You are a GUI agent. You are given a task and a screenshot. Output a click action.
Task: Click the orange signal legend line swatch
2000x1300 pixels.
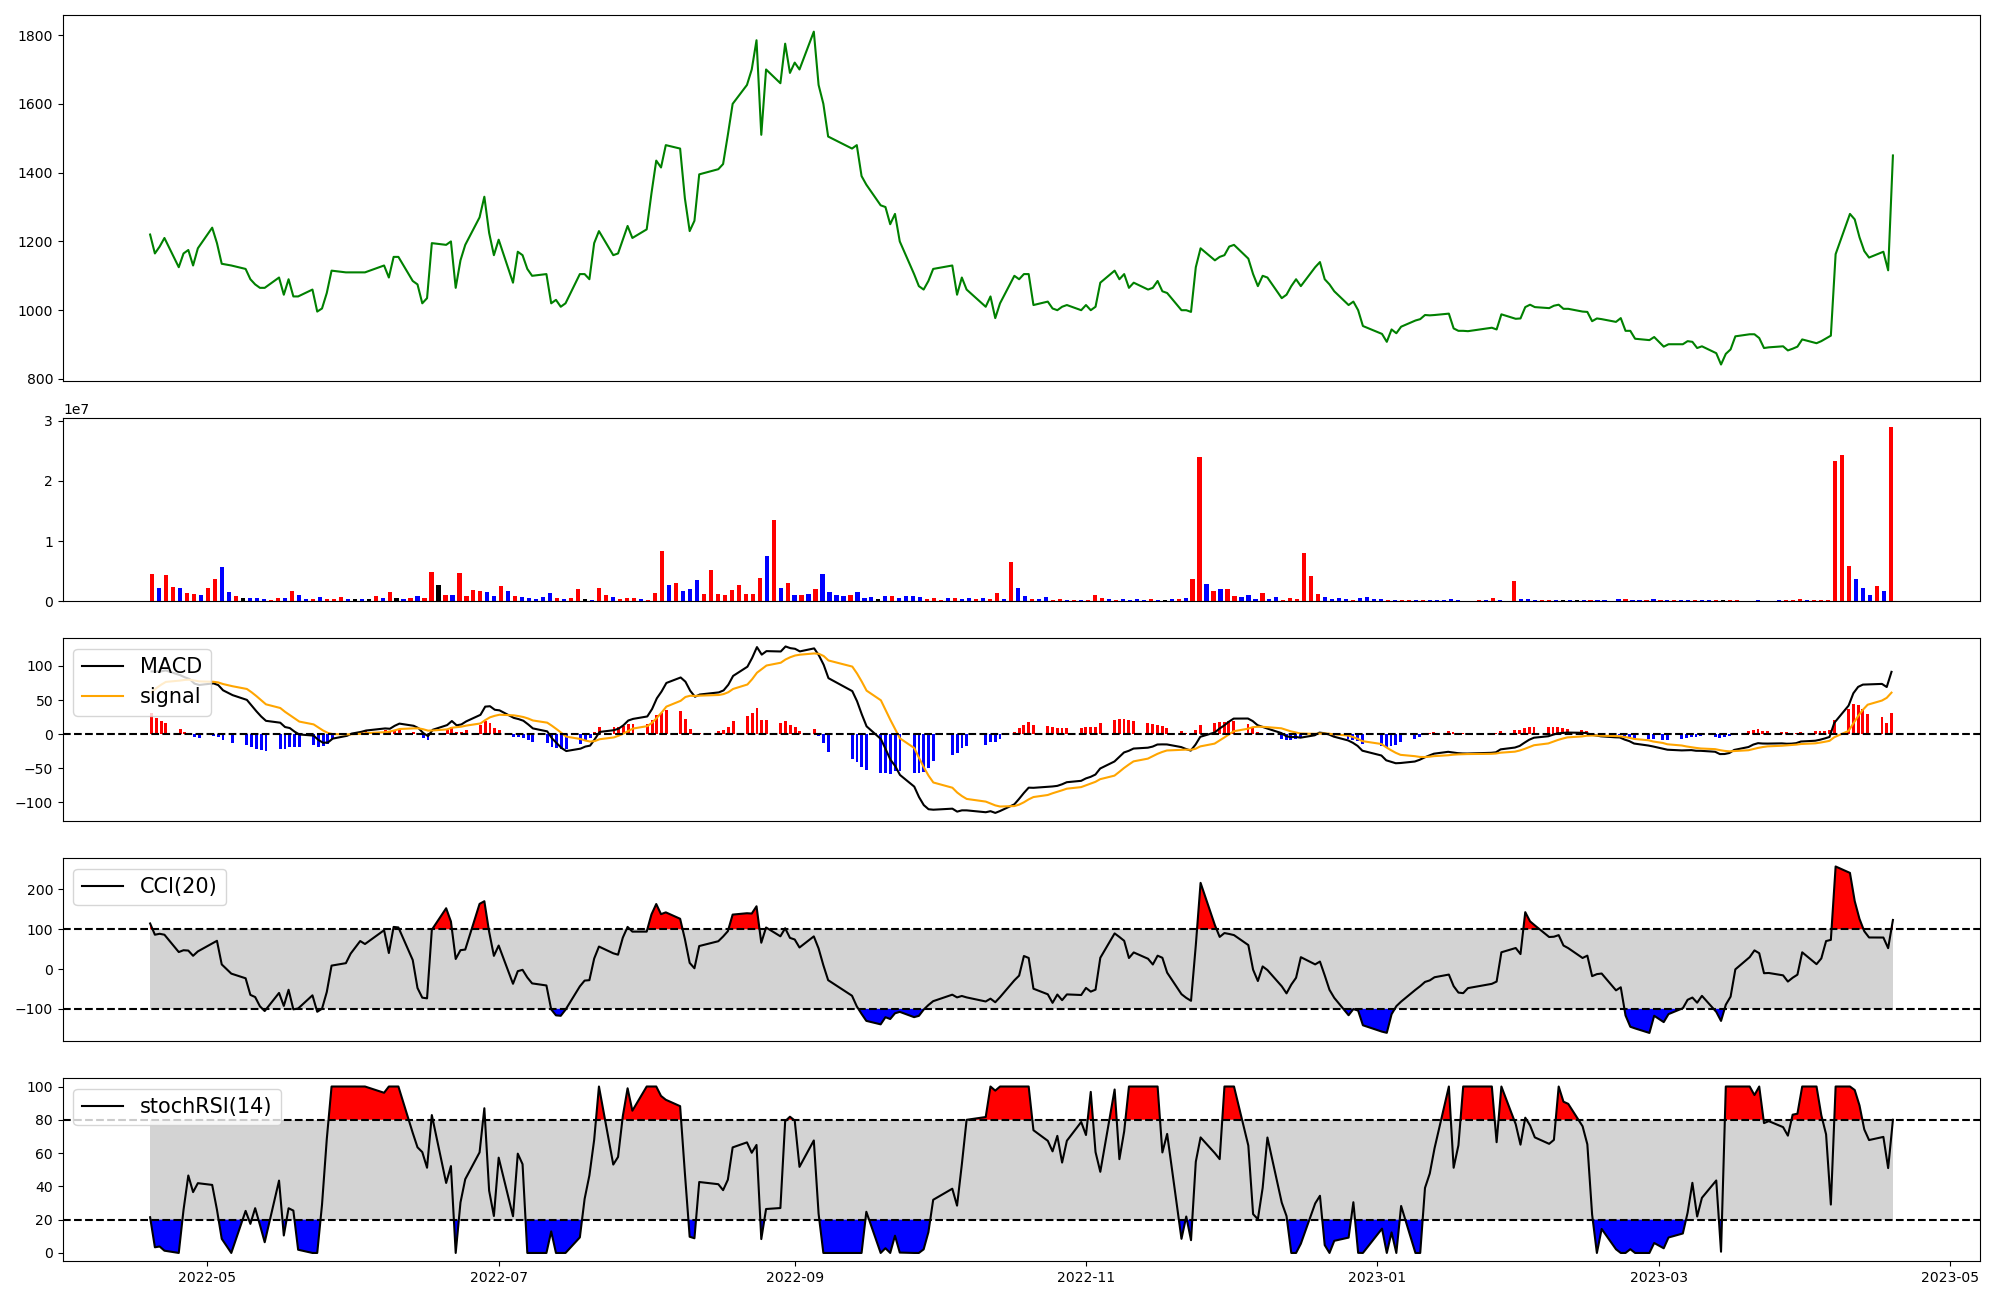coord(102,696)
